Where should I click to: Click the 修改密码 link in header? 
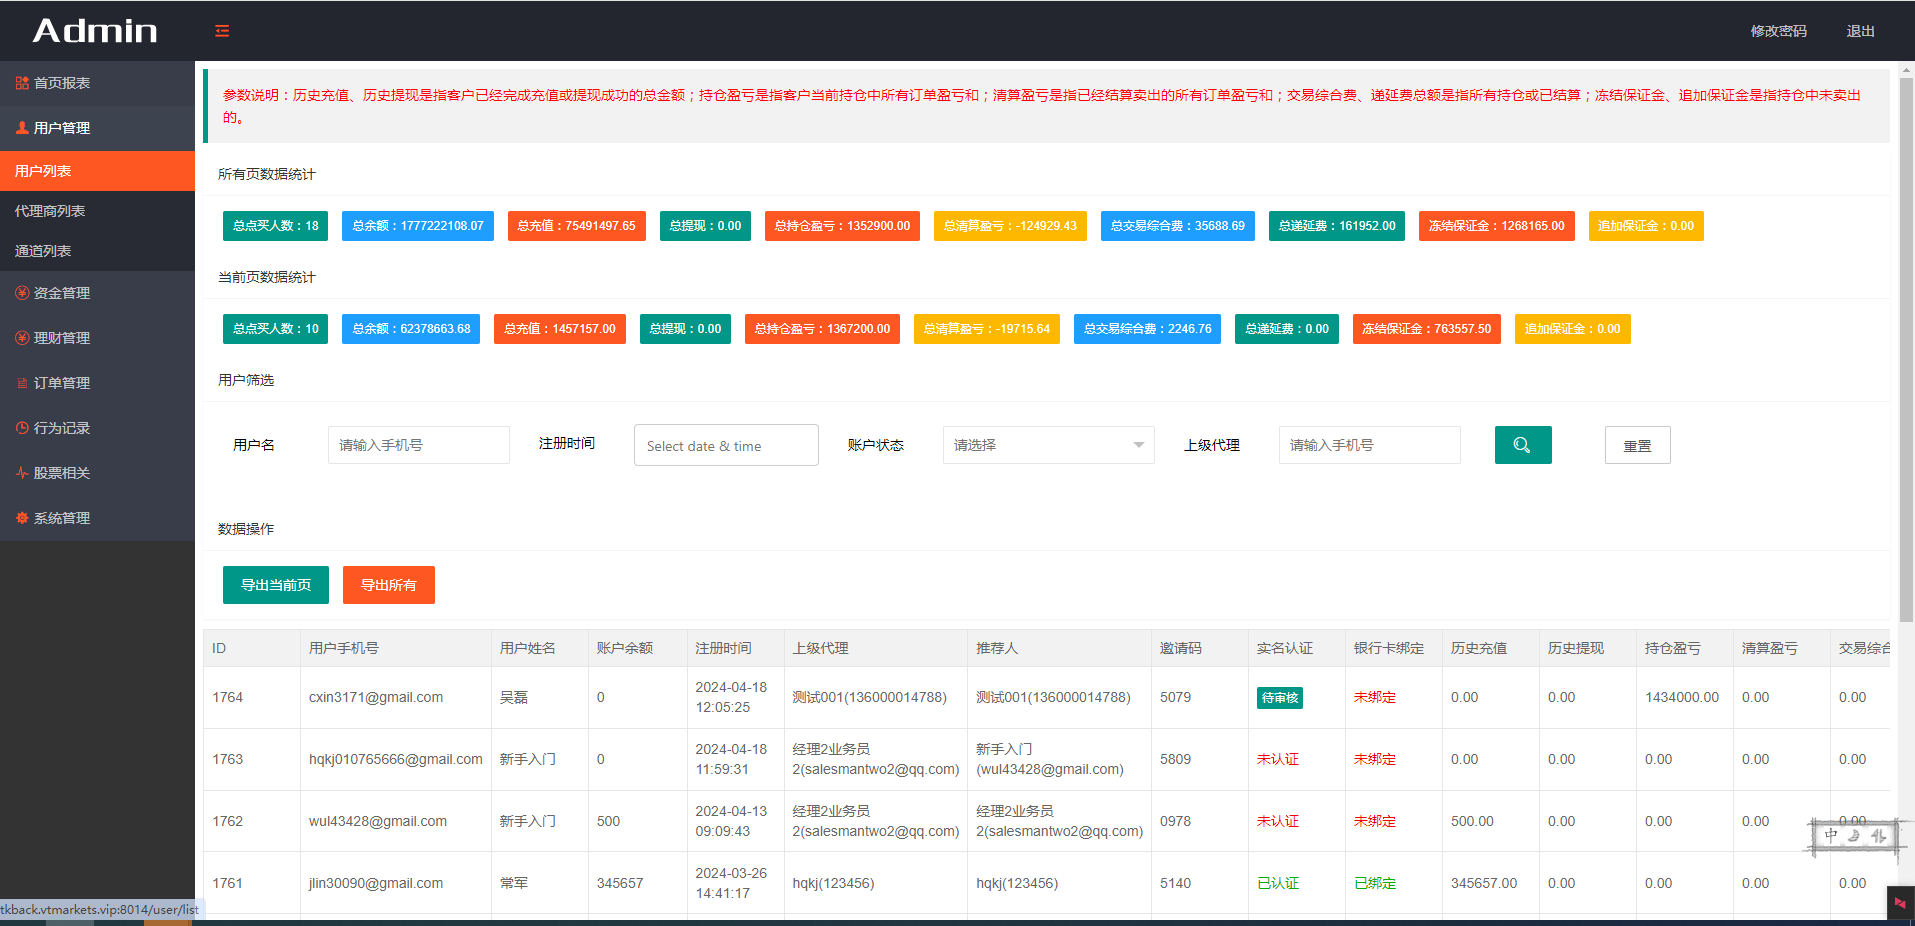pyautogui.click(x=1777, y=31)
